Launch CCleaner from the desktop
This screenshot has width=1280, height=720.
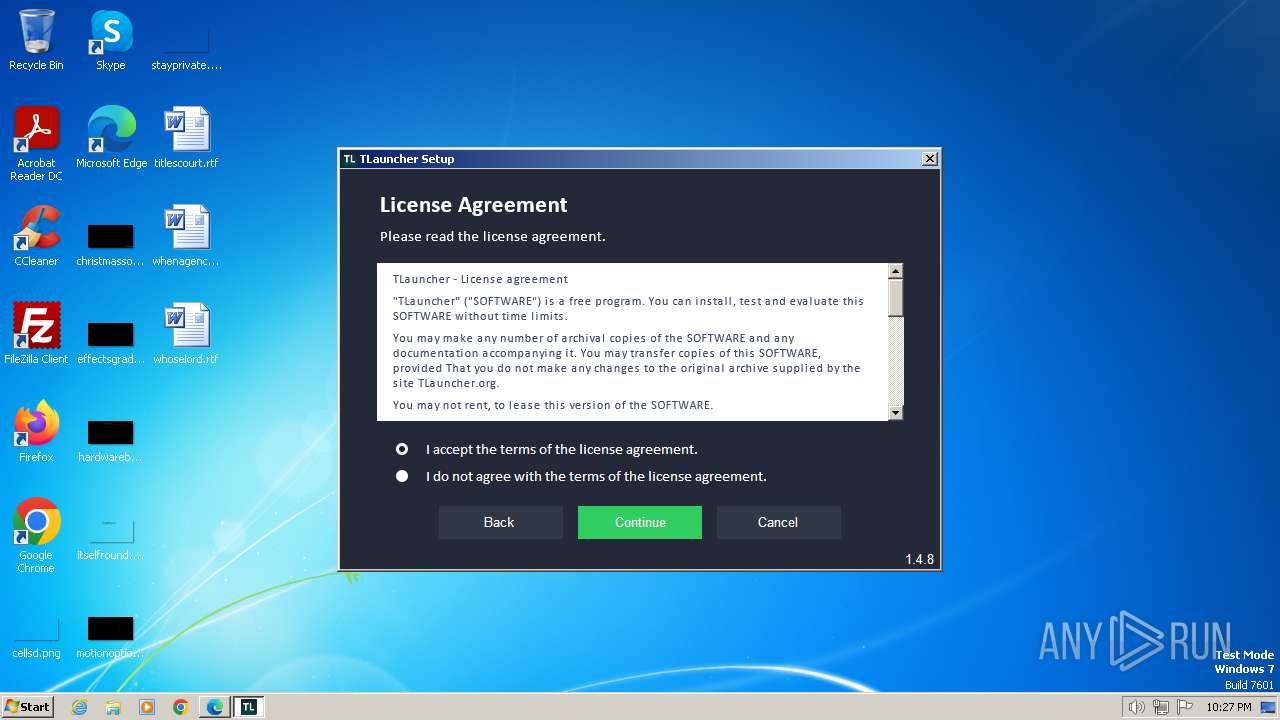click(x=36, y=235)
